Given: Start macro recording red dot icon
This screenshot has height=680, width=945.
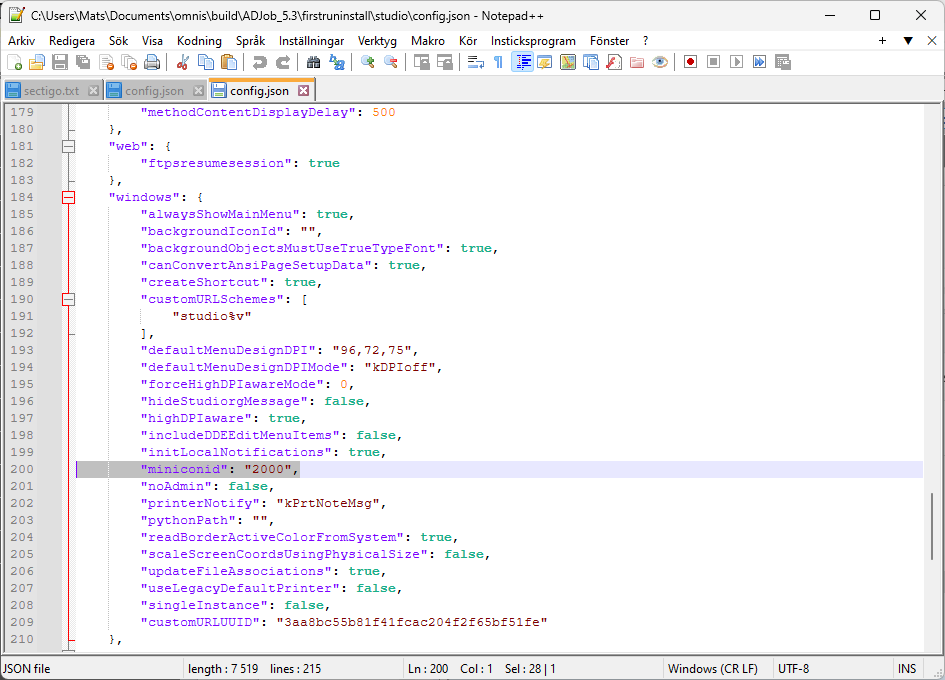Looking at the screenshot, I should click(x=691, y=62).
